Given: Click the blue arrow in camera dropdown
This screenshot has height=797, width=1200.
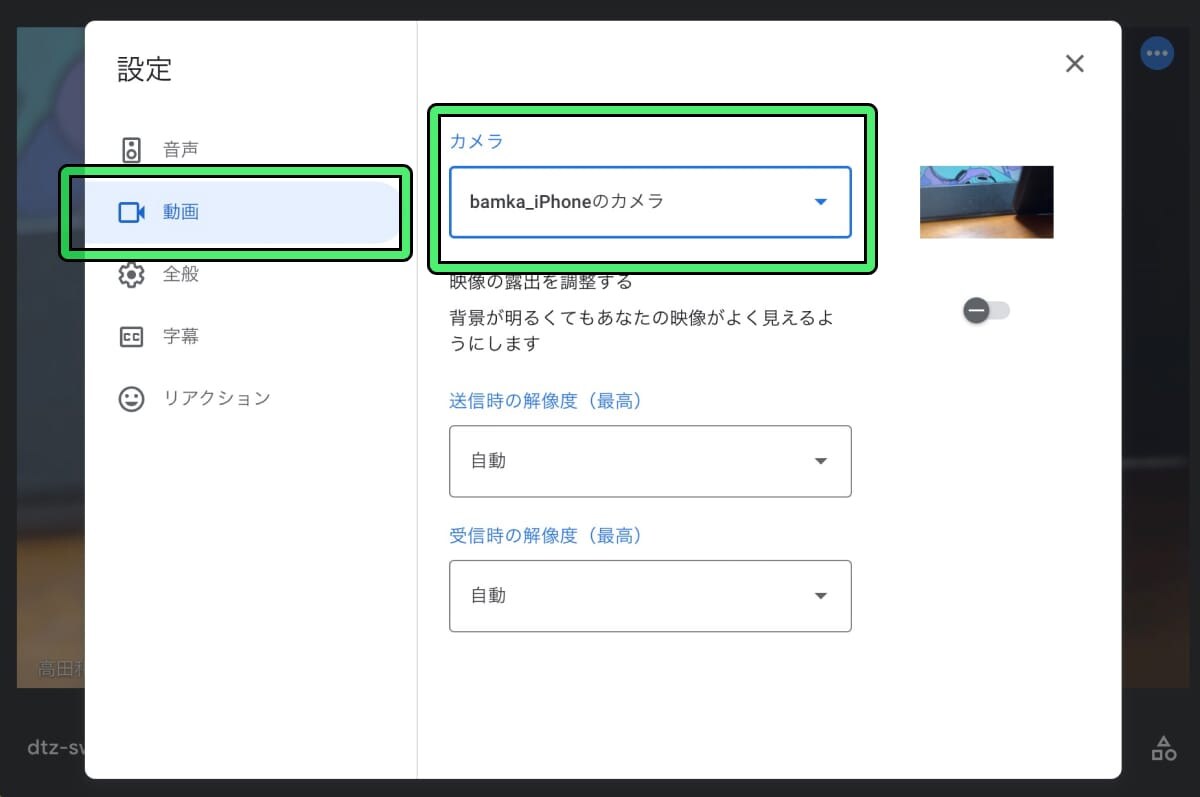Looking at the screenshot, I should click(x=821, y=202).
